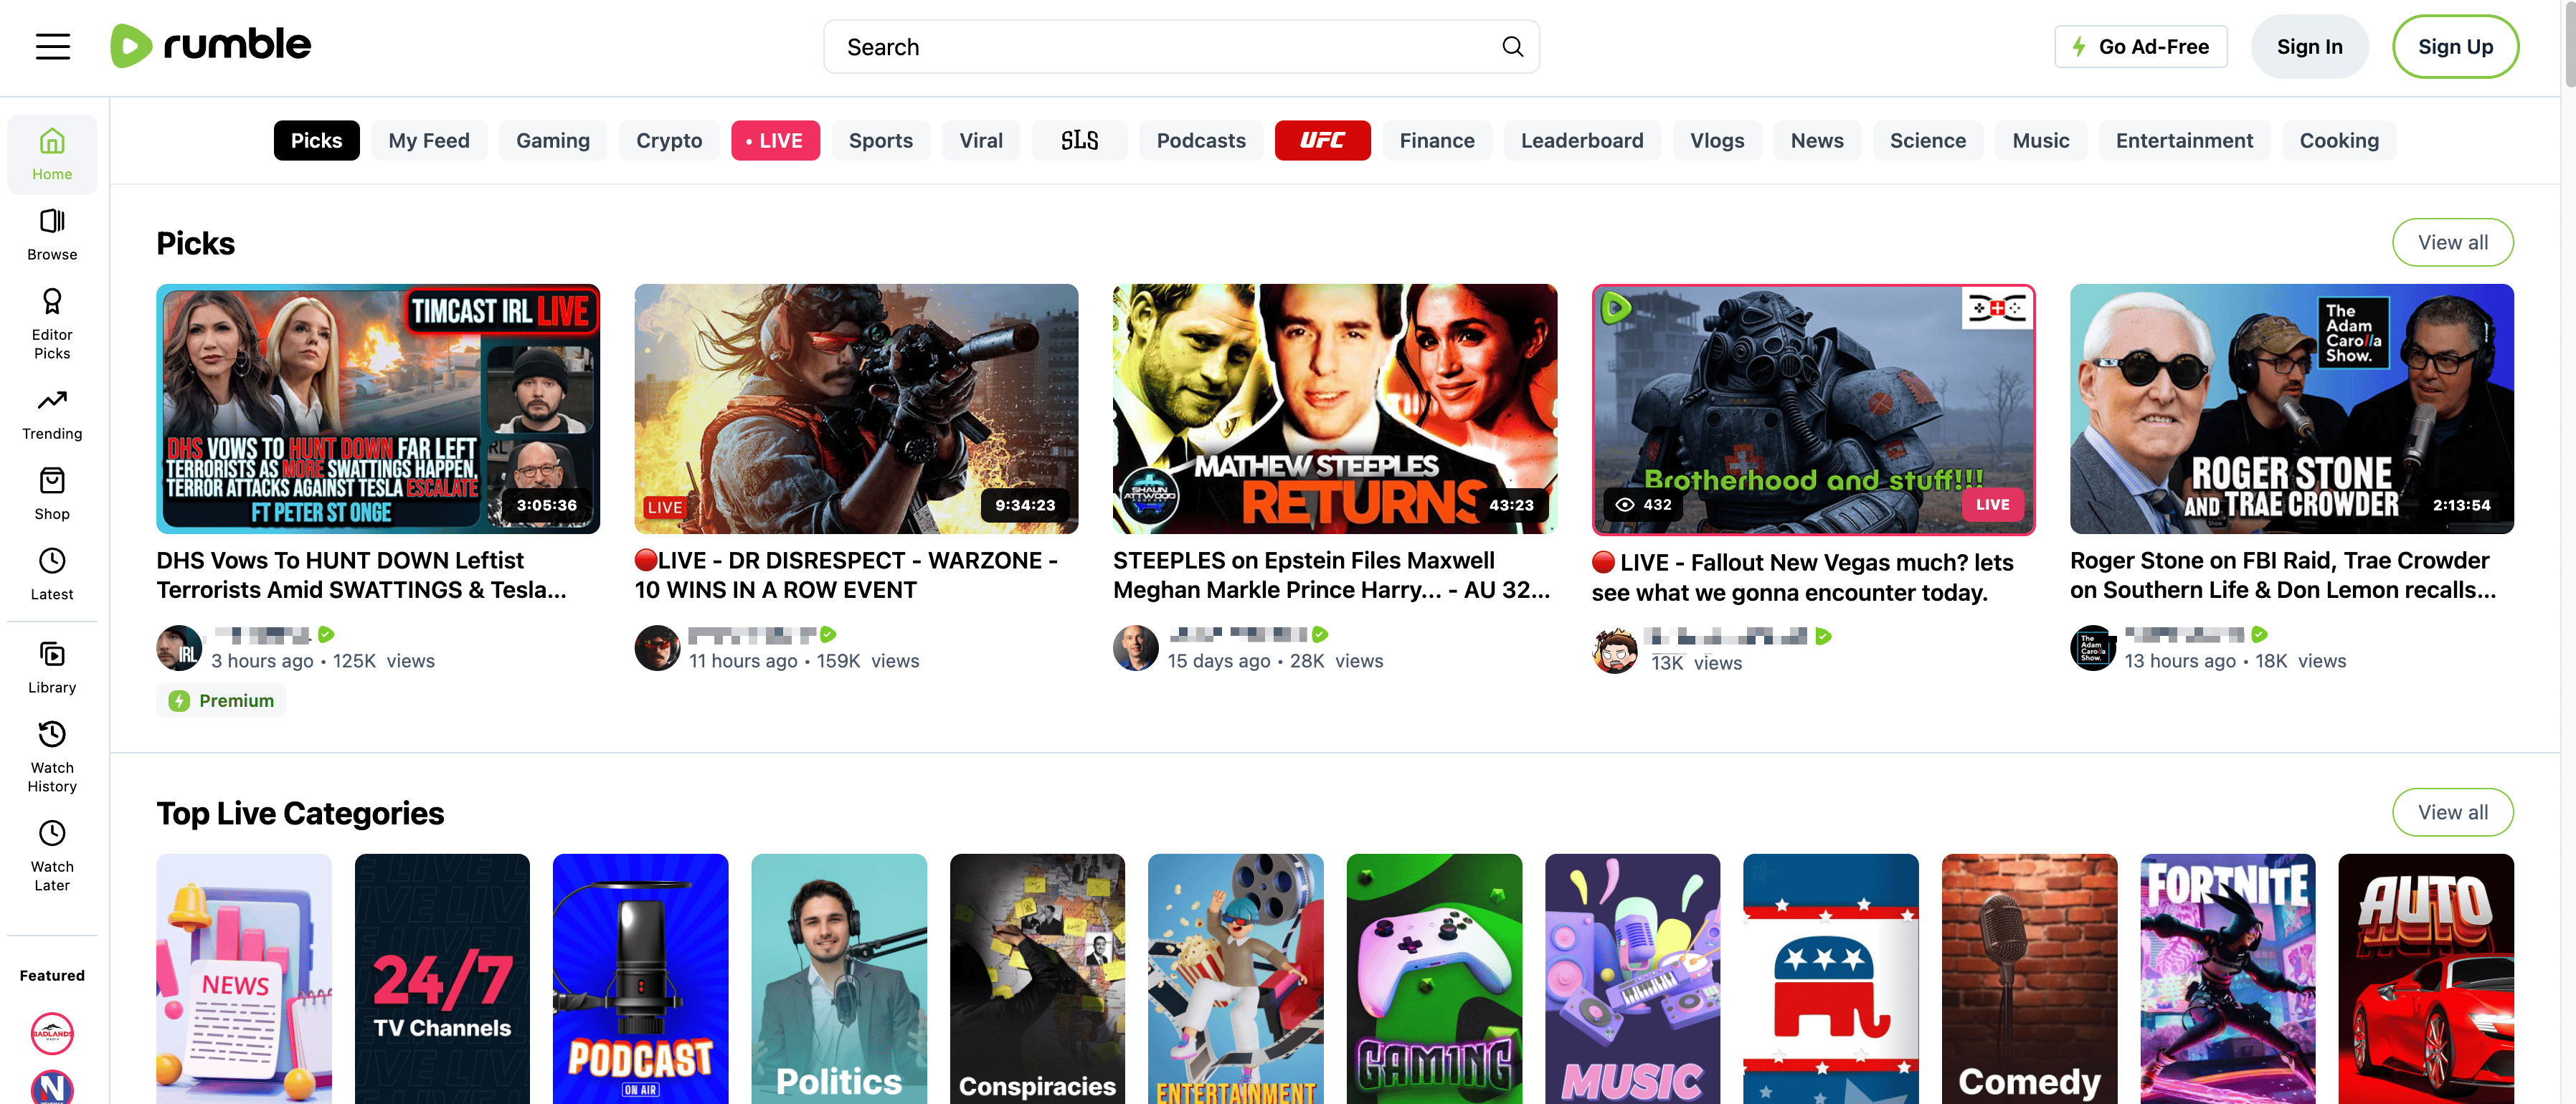Open Watch History in the sidebar
The height and width of the screenshot is (1104, 2576).
[x=52, y=756]
